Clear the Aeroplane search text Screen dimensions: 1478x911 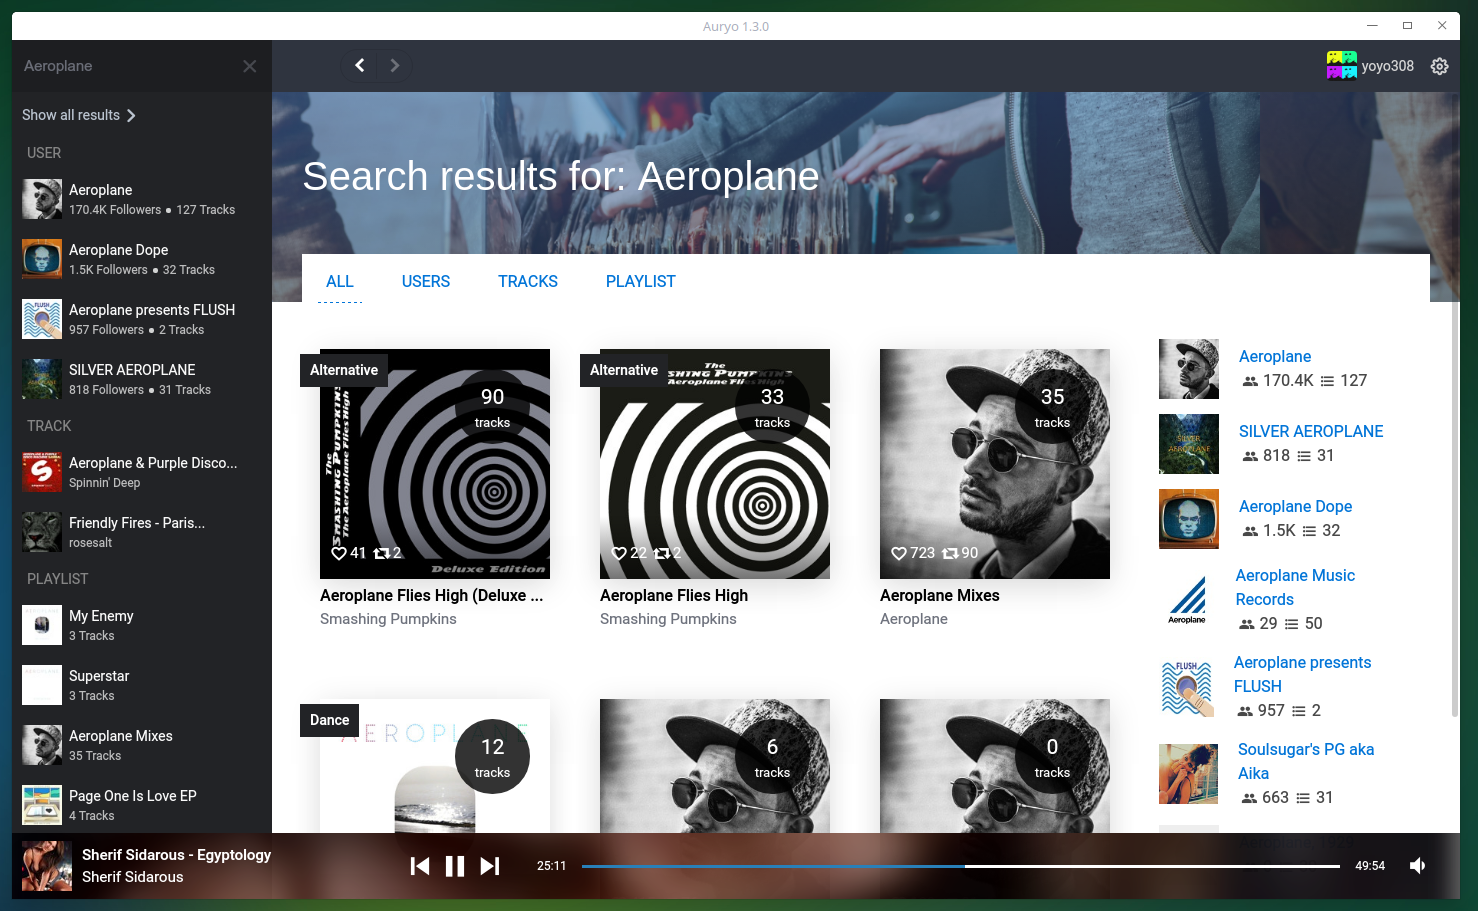pos(249,66)
